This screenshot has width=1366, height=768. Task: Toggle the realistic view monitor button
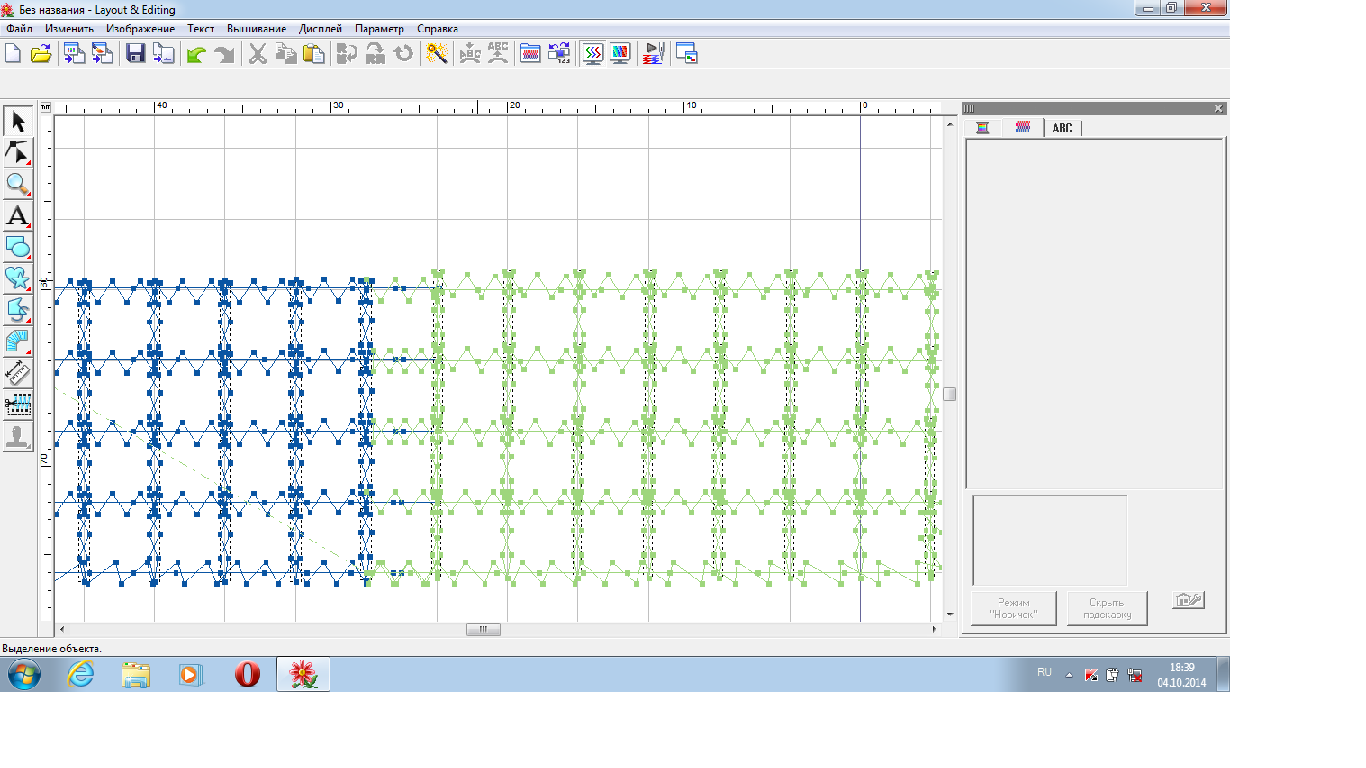(621, 54)
